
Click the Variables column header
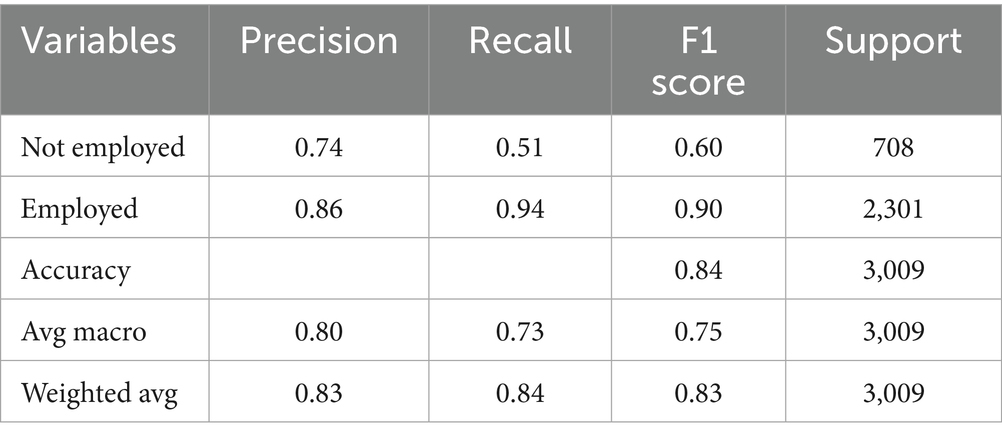coord(99,42)
